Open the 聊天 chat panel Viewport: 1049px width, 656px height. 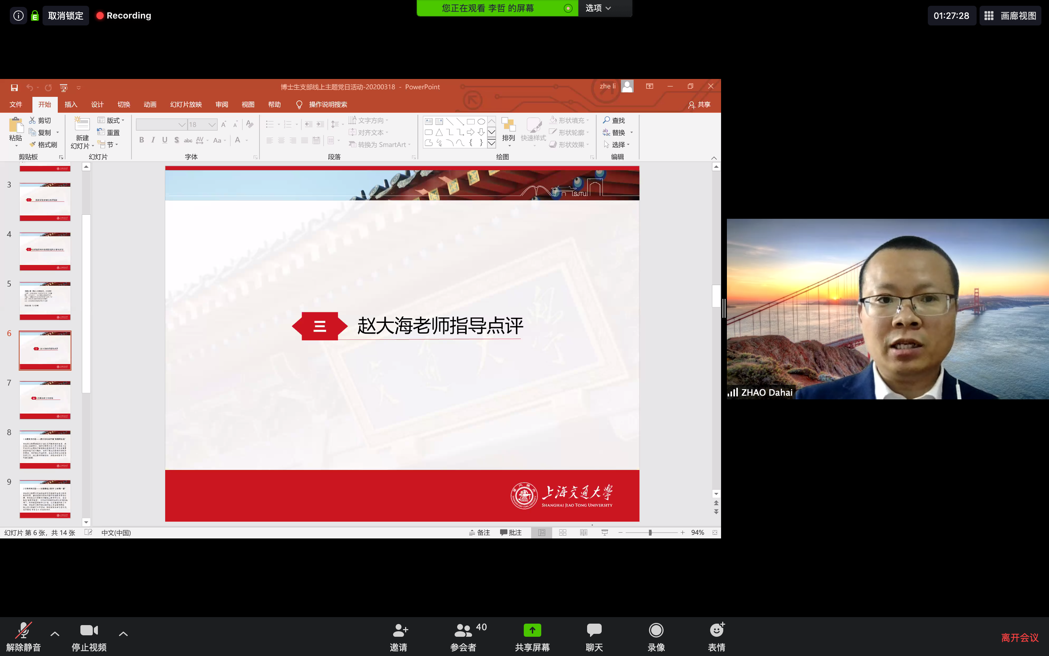click(x=594, y=631)
